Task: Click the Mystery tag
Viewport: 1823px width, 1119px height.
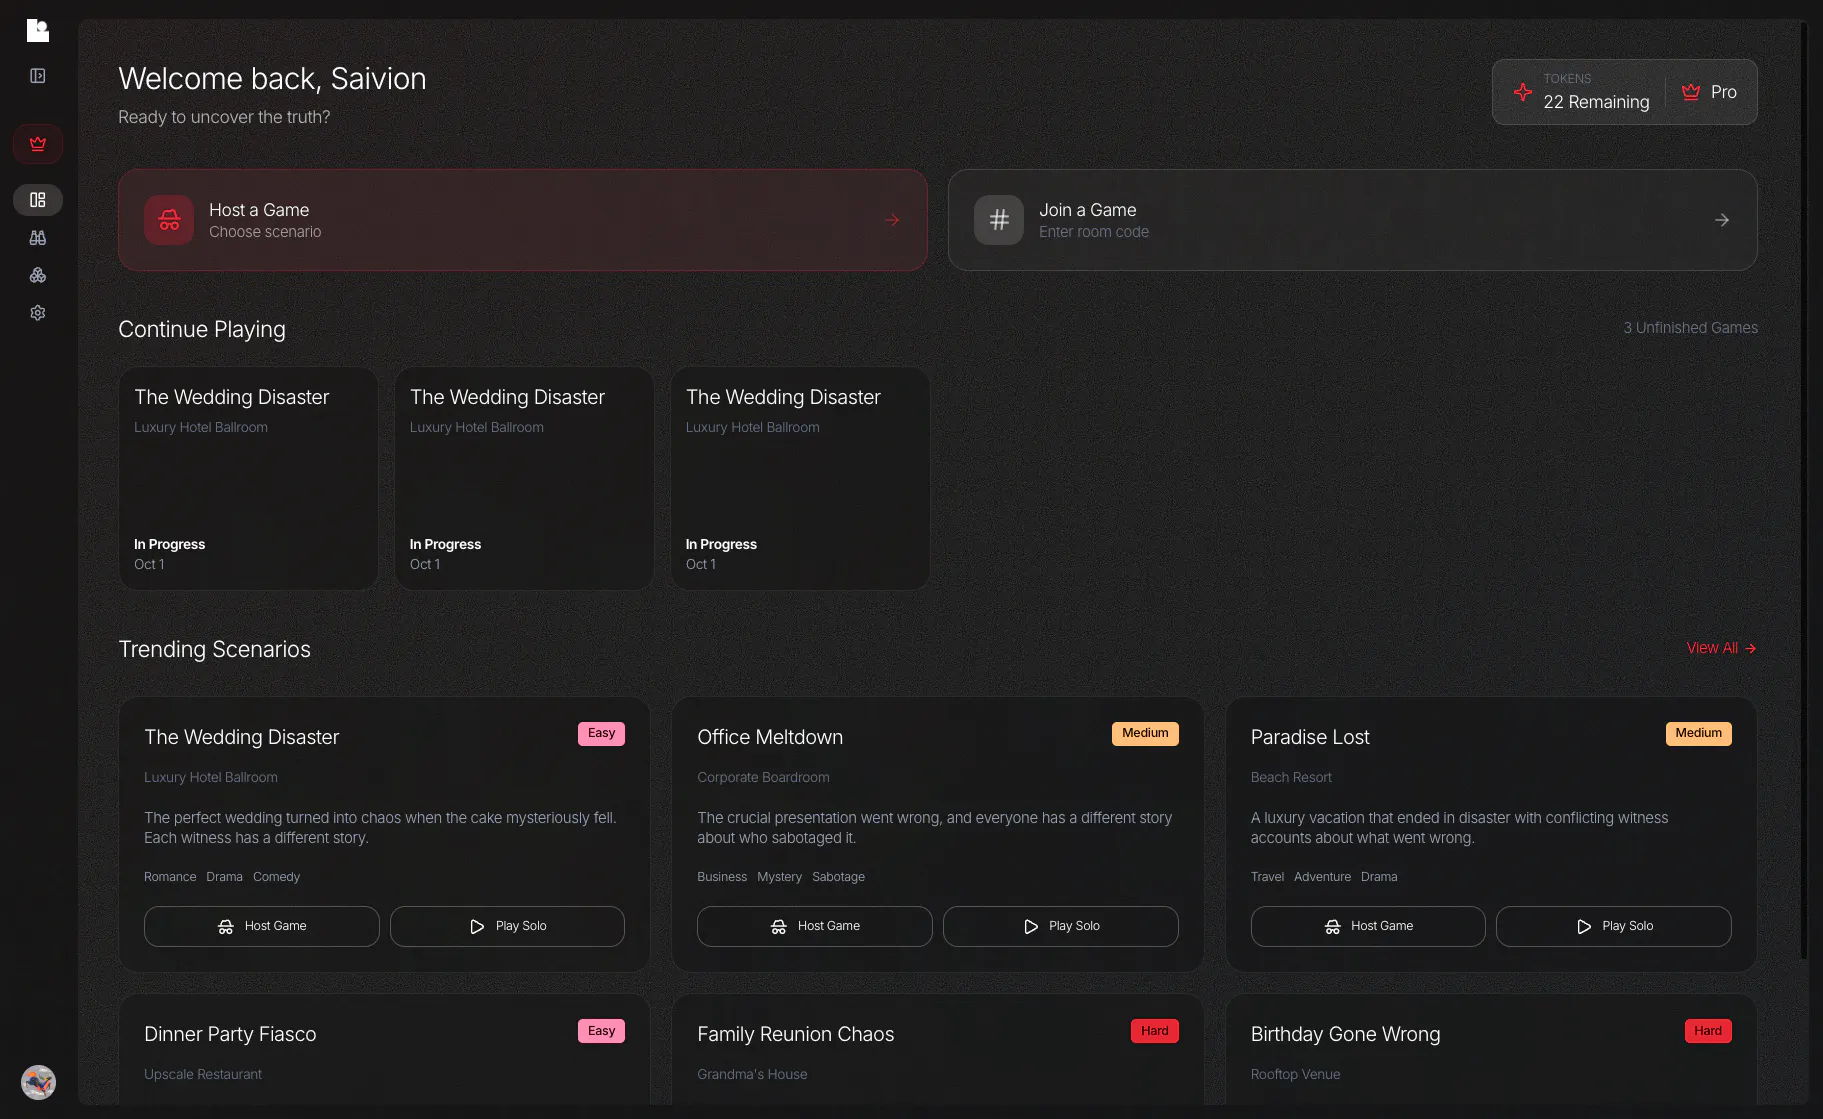Action: click(x=779, y=877)
